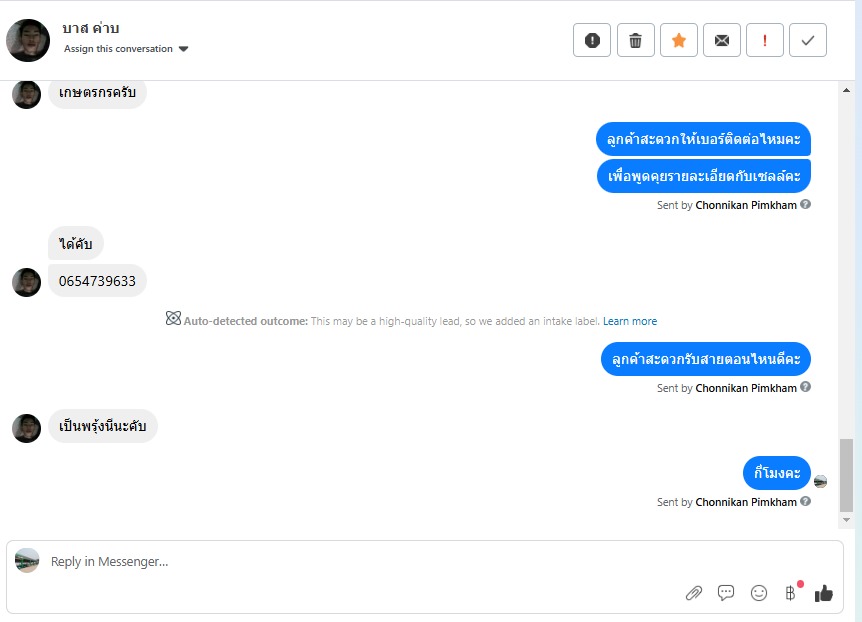
Task: Click the atom icon beside Auto-detected outcome
Action: (173, 319)
